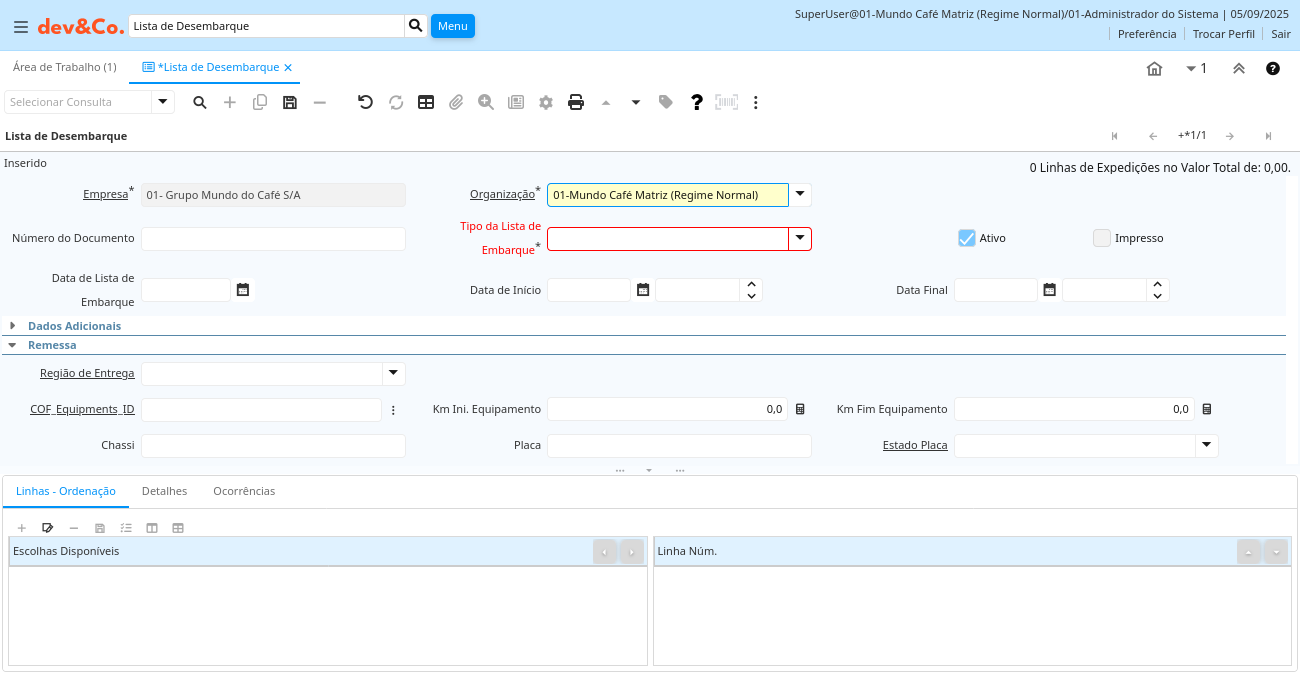Click the Help question mark toolbar icon
Image resolution: width=1300 pixels, height=674 pixels.
click(697, 102)
